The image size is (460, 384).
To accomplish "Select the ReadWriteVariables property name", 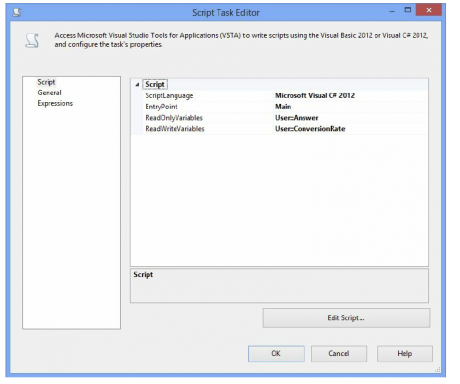I will [175, 129].
